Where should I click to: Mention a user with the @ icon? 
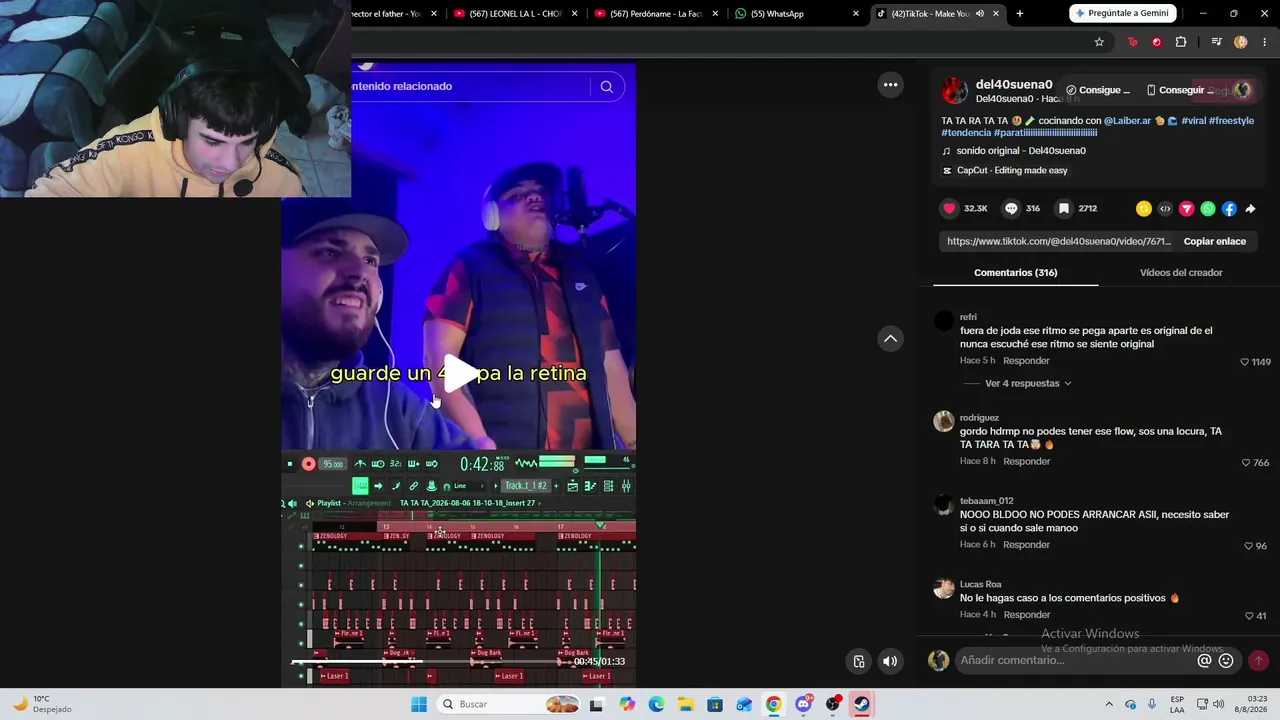[x=1205, y=660]
